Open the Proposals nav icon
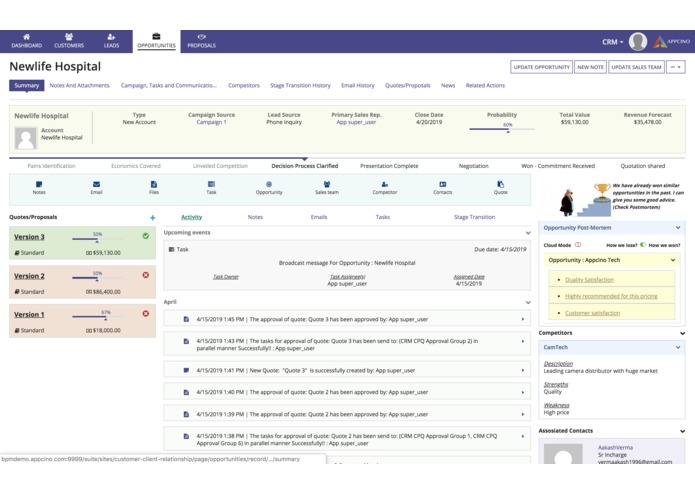This screenshot has height=494, width=695. point(202,37)
